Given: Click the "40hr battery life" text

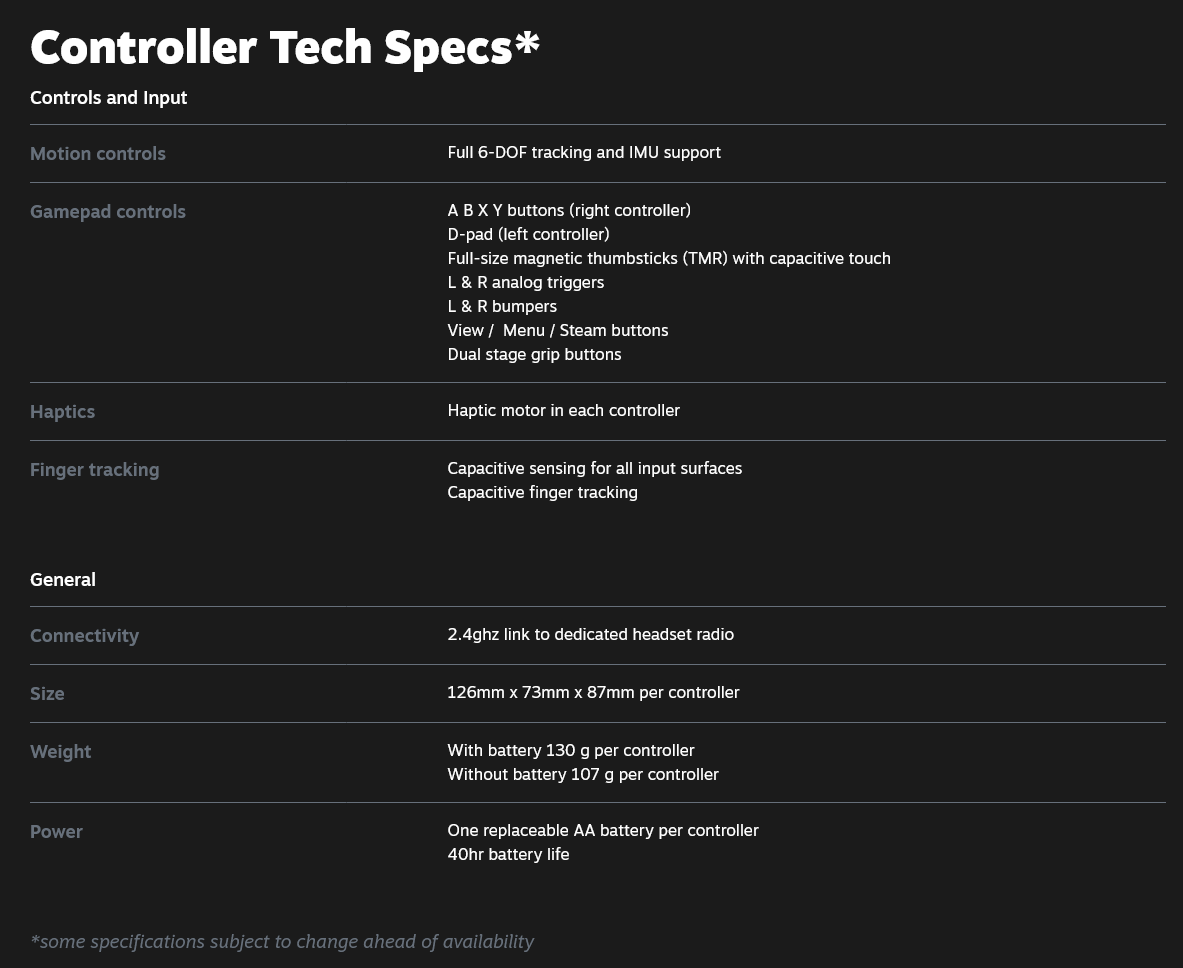Looking at the screenshot, I should tap(508, 855).
